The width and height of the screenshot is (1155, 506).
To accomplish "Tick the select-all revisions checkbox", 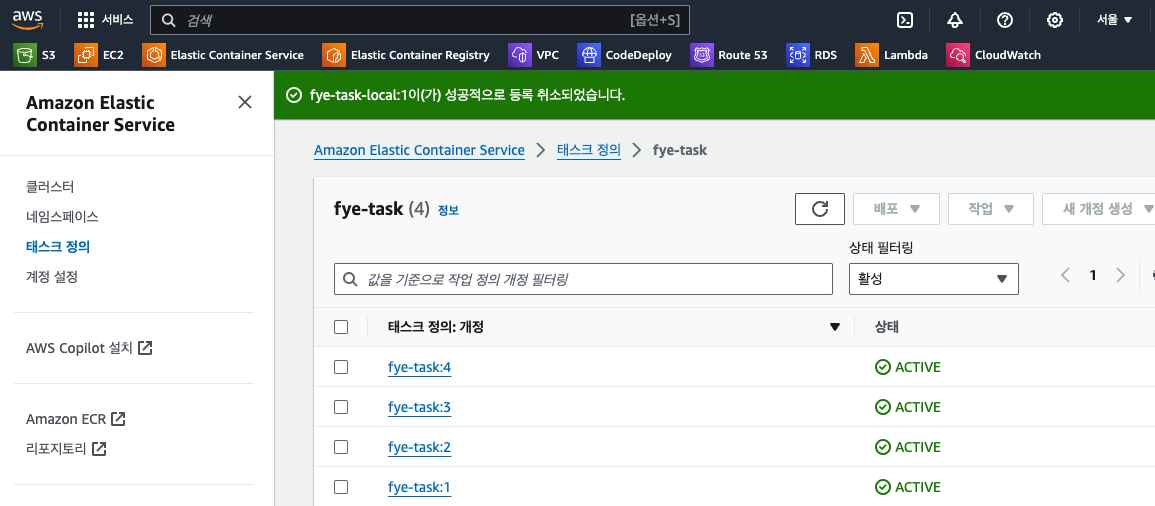I will pos(341,327).
